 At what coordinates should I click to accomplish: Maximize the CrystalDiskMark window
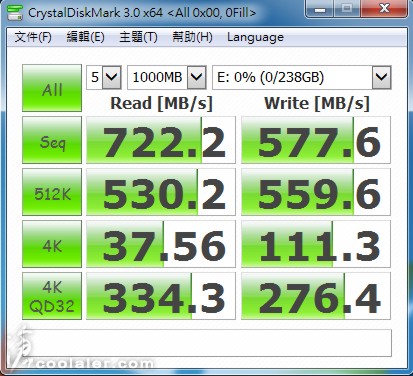(347, 9)
